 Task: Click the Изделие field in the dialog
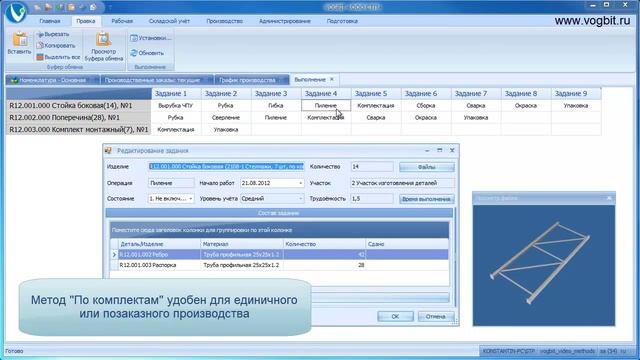226,167
